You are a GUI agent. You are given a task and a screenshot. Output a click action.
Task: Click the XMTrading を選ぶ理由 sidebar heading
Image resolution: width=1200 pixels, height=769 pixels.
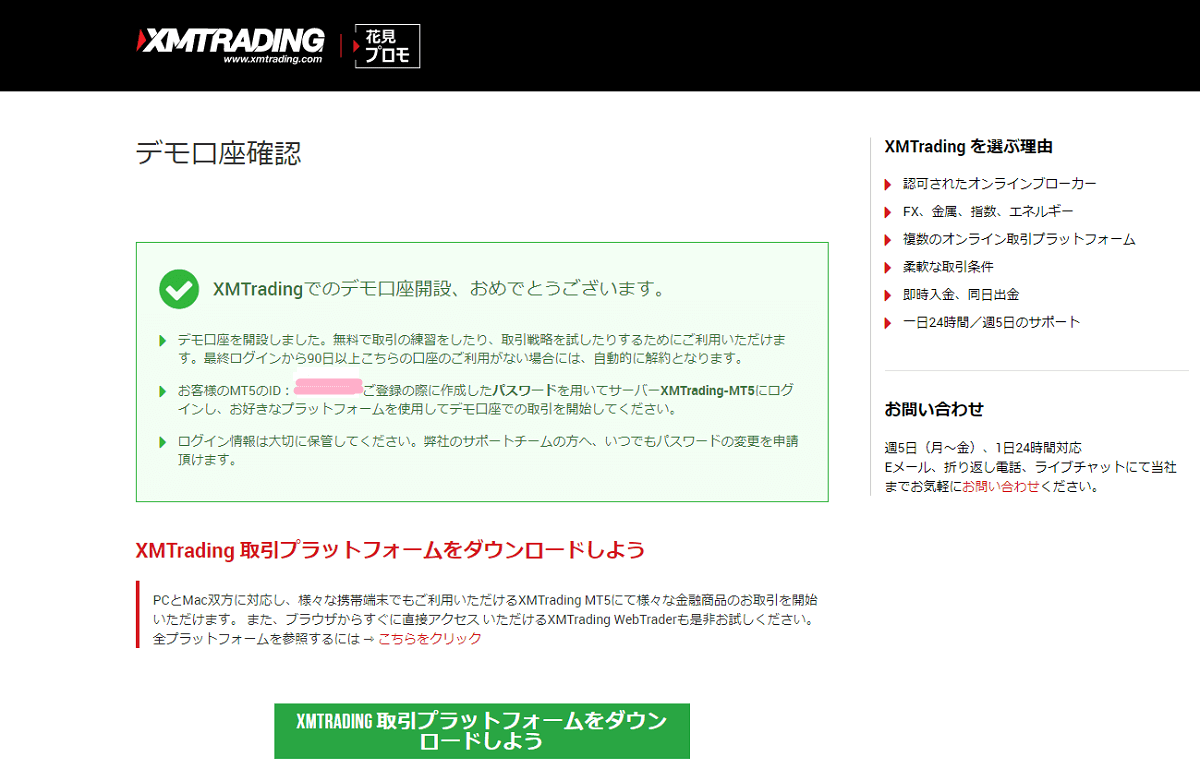pyautogui.click(x=969, y=147)
